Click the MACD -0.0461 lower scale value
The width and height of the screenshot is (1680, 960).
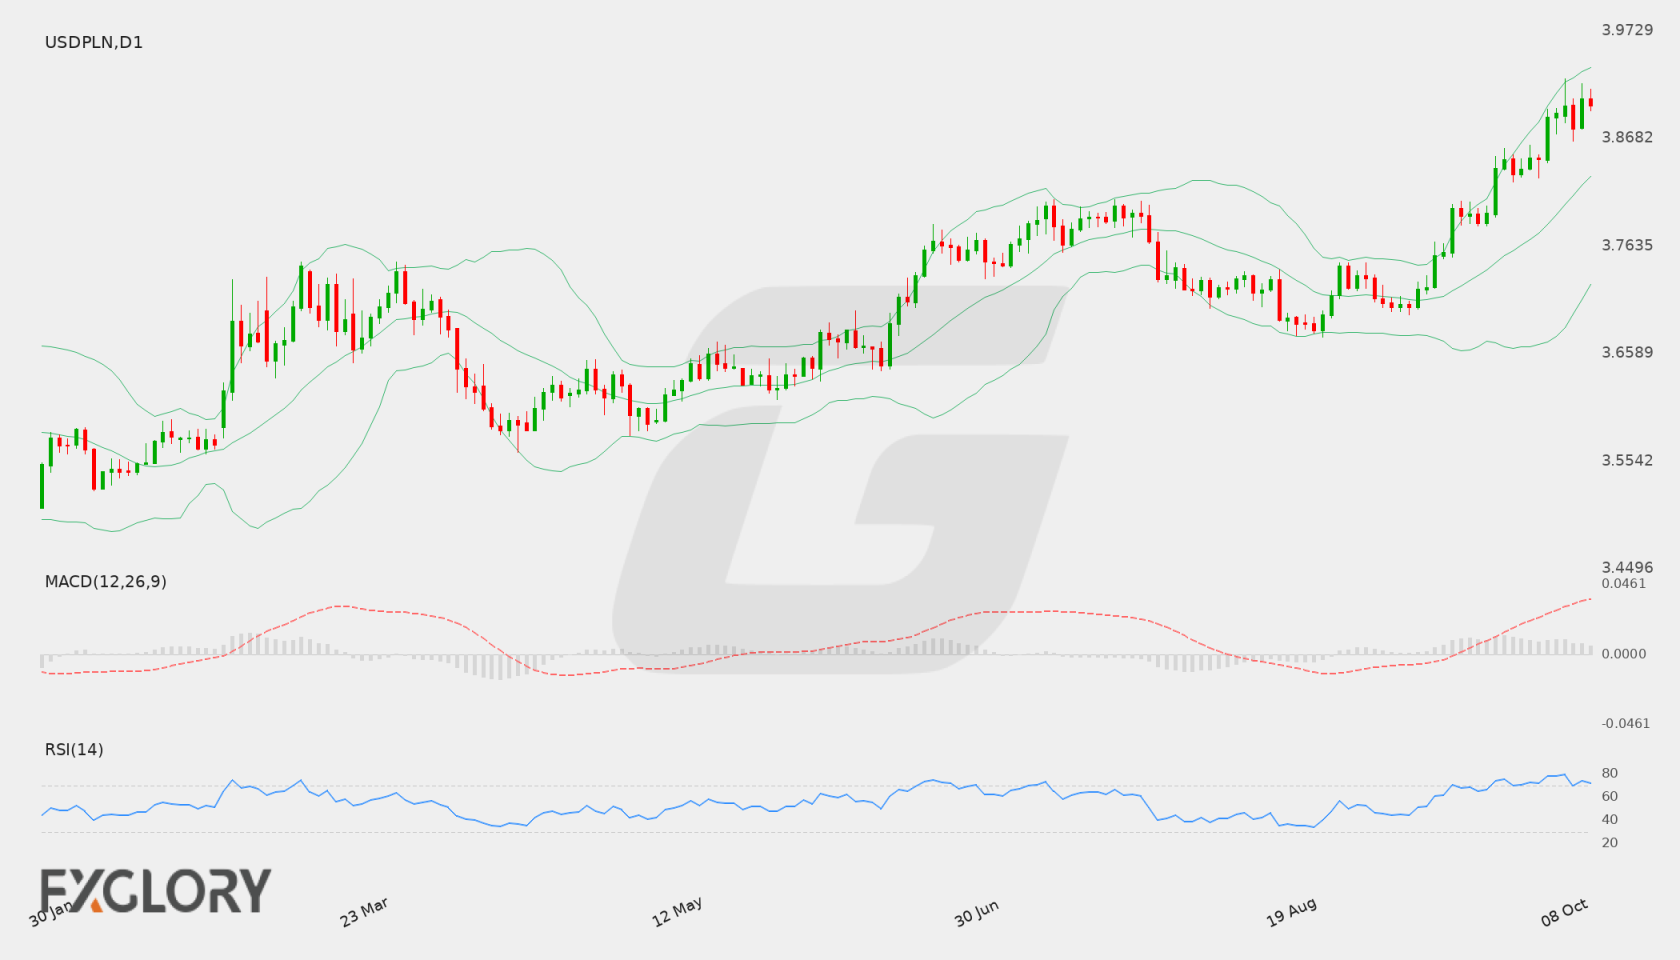[x=1626, y=723]
